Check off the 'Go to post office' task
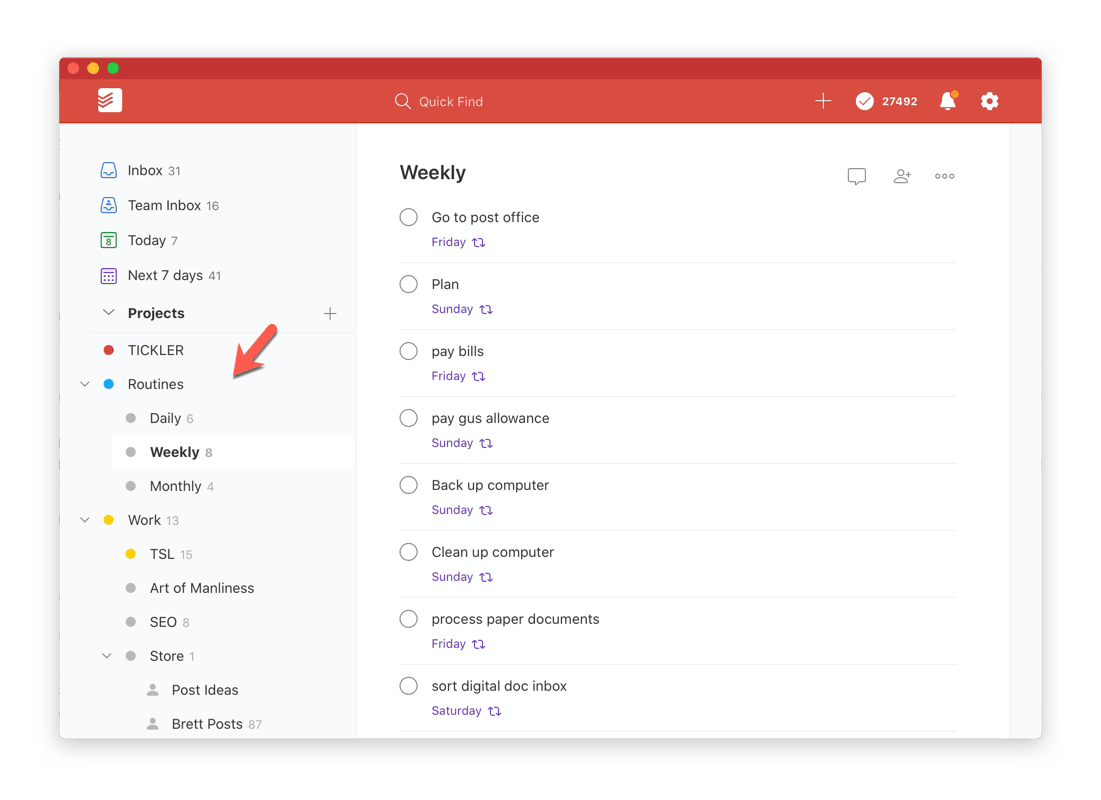The image size is (1101, 800). coord(408,217)
